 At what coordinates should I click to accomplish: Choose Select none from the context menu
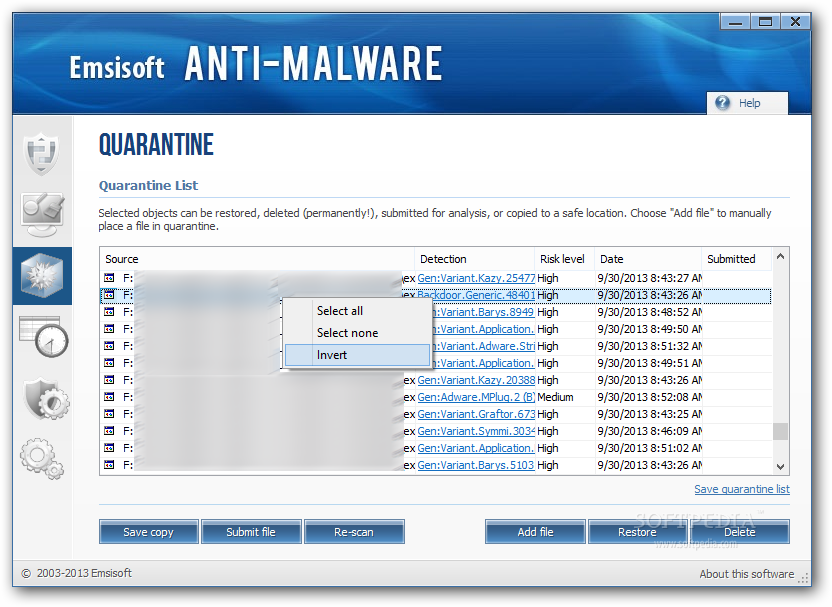[357, 333]
